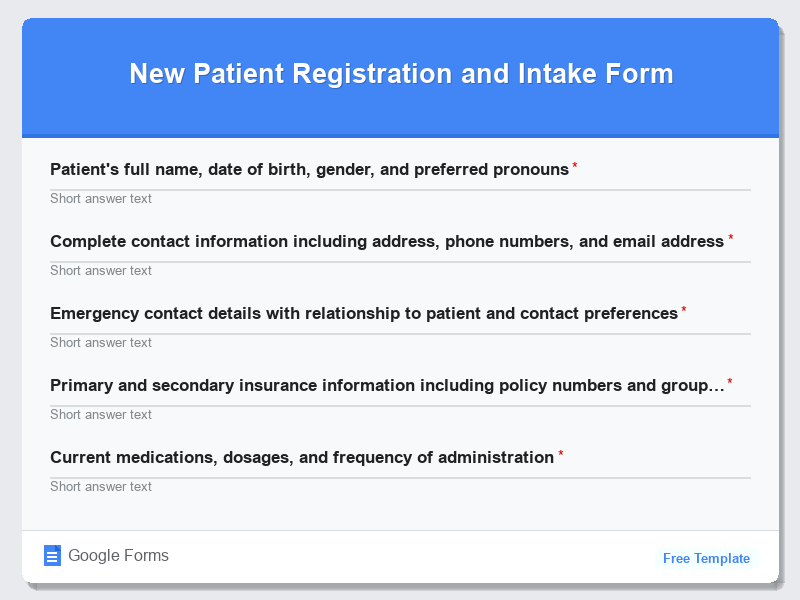Screen dimensions: 800x600
Task: Click the short answer field for current medications
Action: (x=400, y=487)
